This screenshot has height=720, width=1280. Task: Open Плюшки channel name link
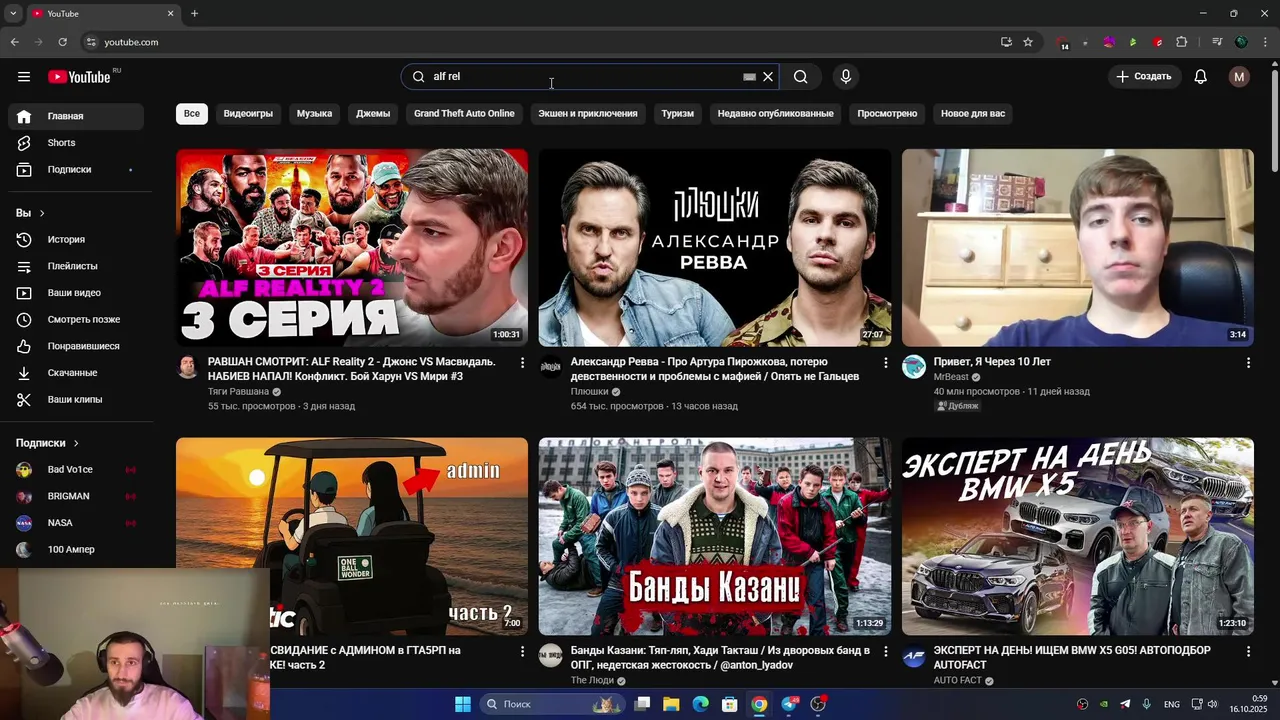(590, 392)
